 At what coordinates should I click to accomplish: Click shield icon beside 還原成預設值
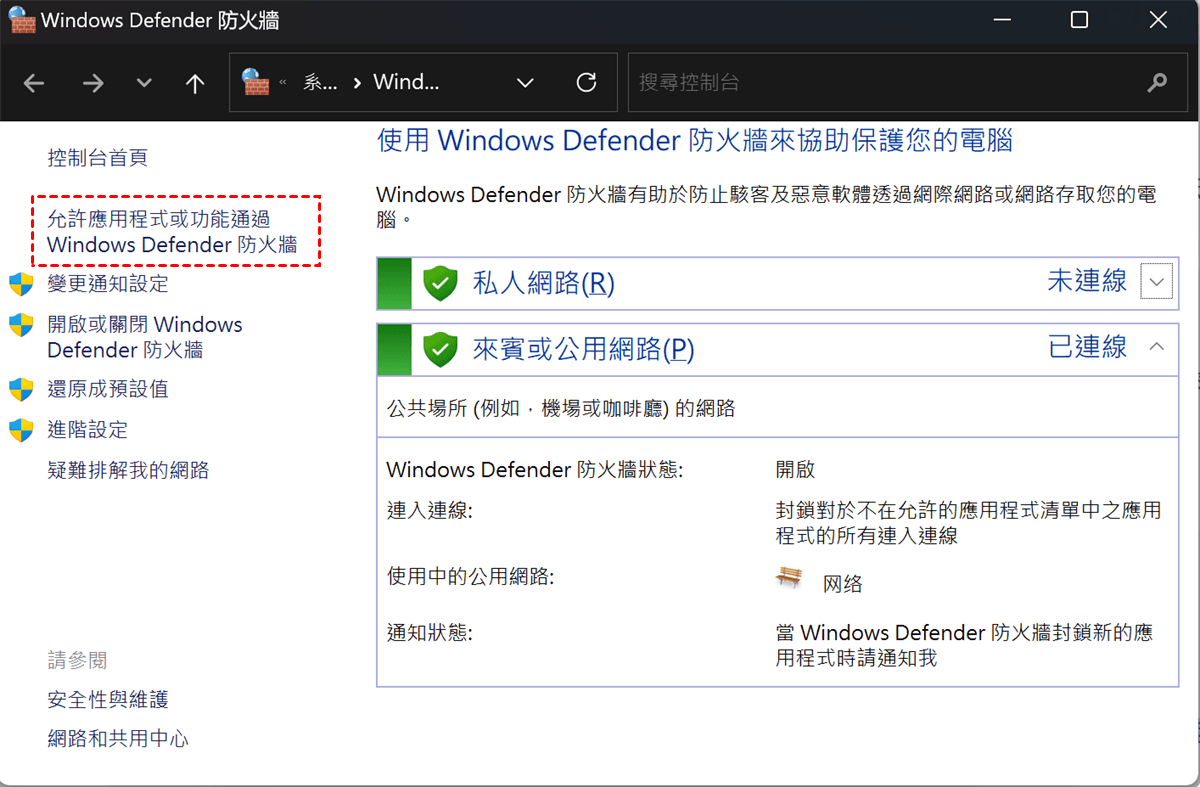pyautogui.click(x=21, y=389)
